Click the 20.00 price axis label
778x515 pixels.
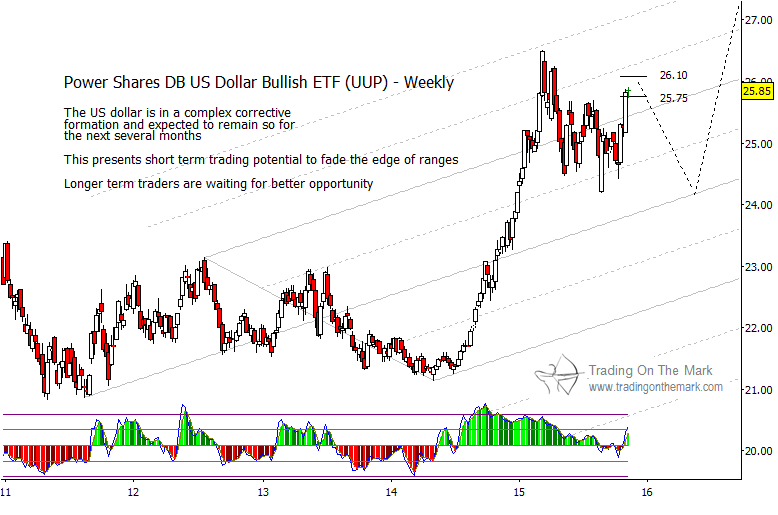tap(759, 451)
